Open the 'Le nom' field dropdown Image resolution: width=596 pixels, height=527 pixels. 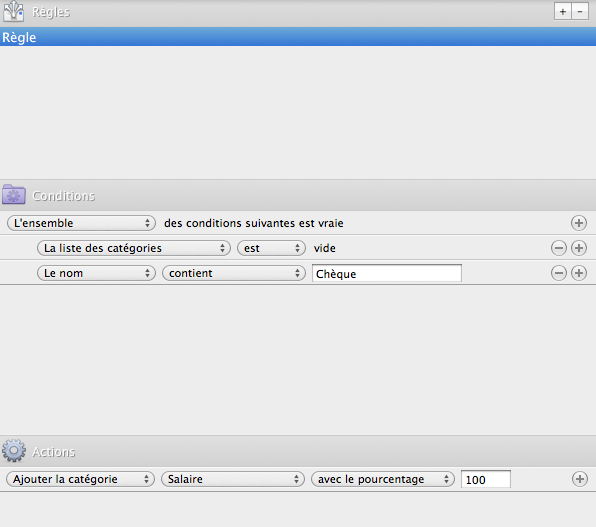96,273
